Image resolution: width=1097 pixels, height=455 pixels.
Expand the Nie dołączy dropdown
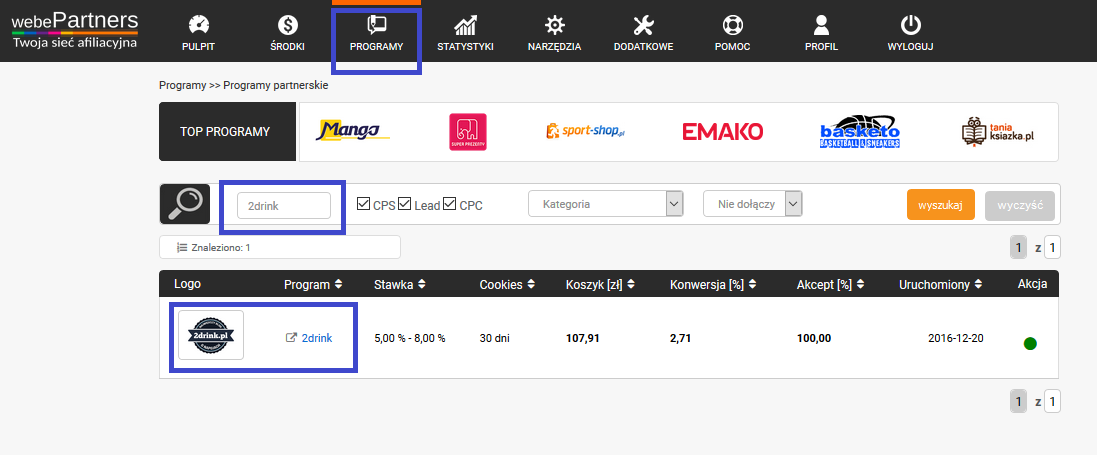753,204
